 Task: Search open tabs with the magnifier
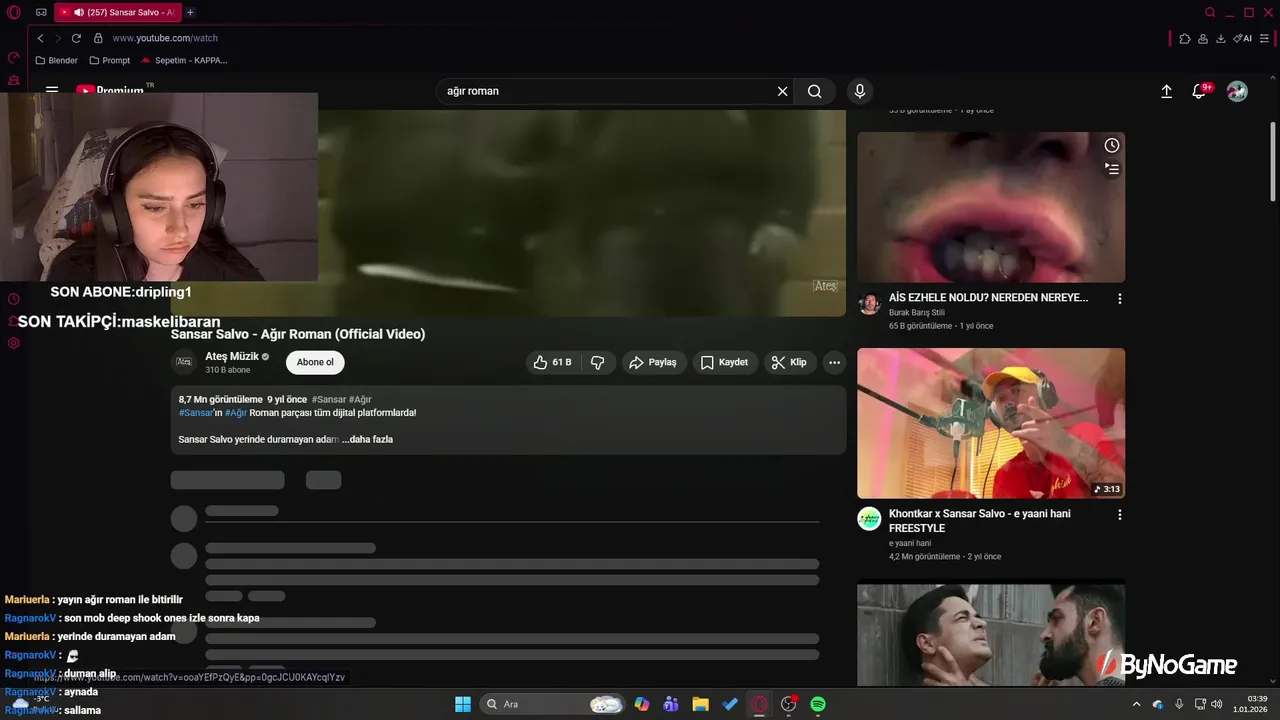(1210, 13)
